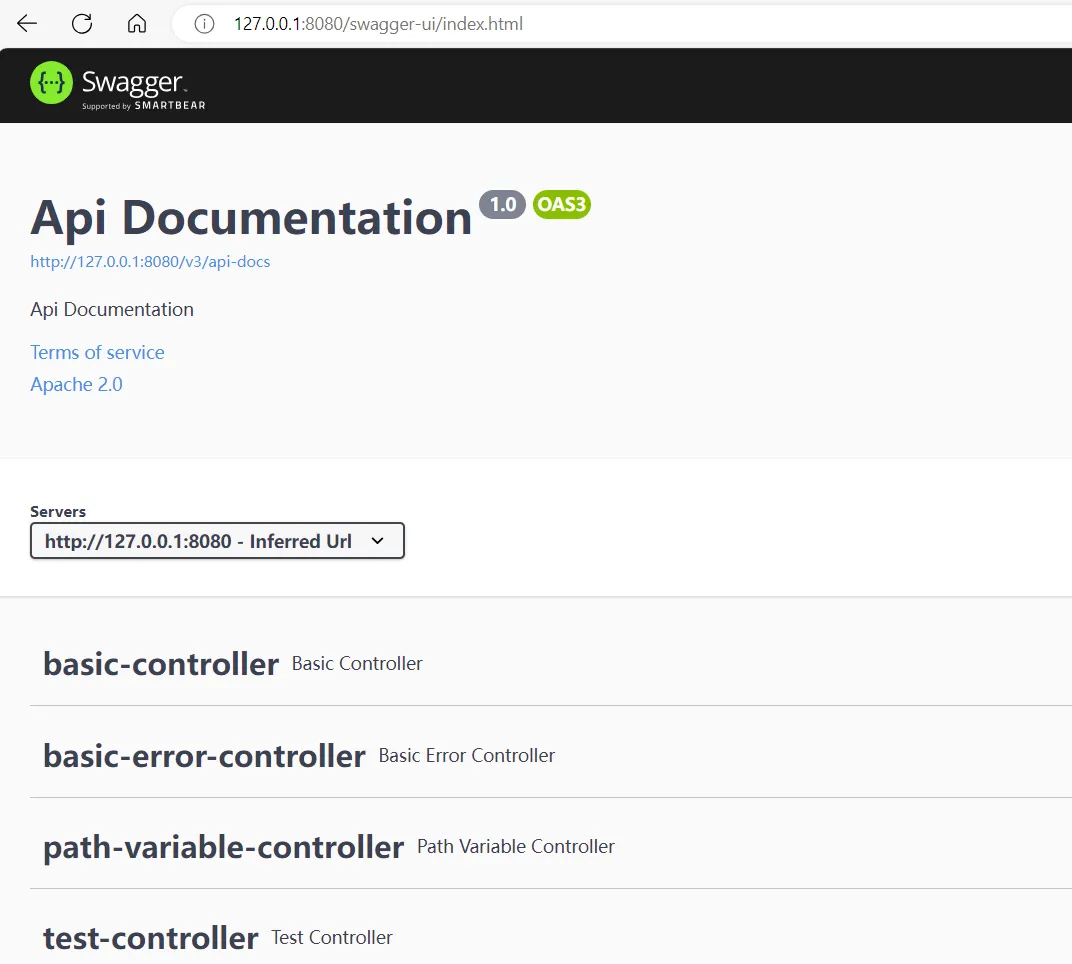The image size is (1072, 964).
Task: Expand the basic-controller section
Action: (x=161, y=664)
